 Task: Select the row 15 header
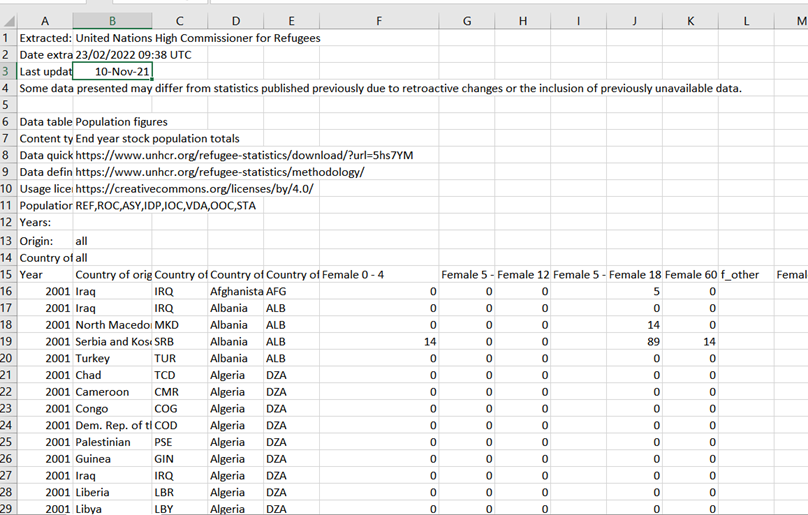click(8, 274)
